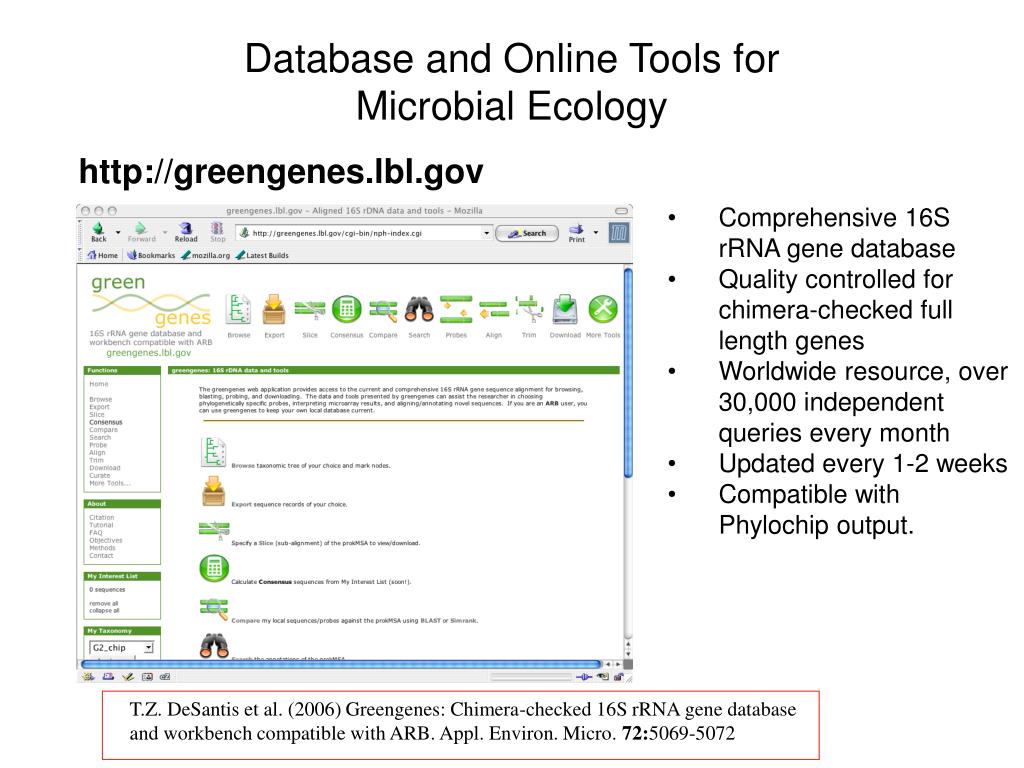The width and height of the screenshot is (1024, 768).
Task: Click the browser Forward arrow icon
Action: tap(140, 229)
